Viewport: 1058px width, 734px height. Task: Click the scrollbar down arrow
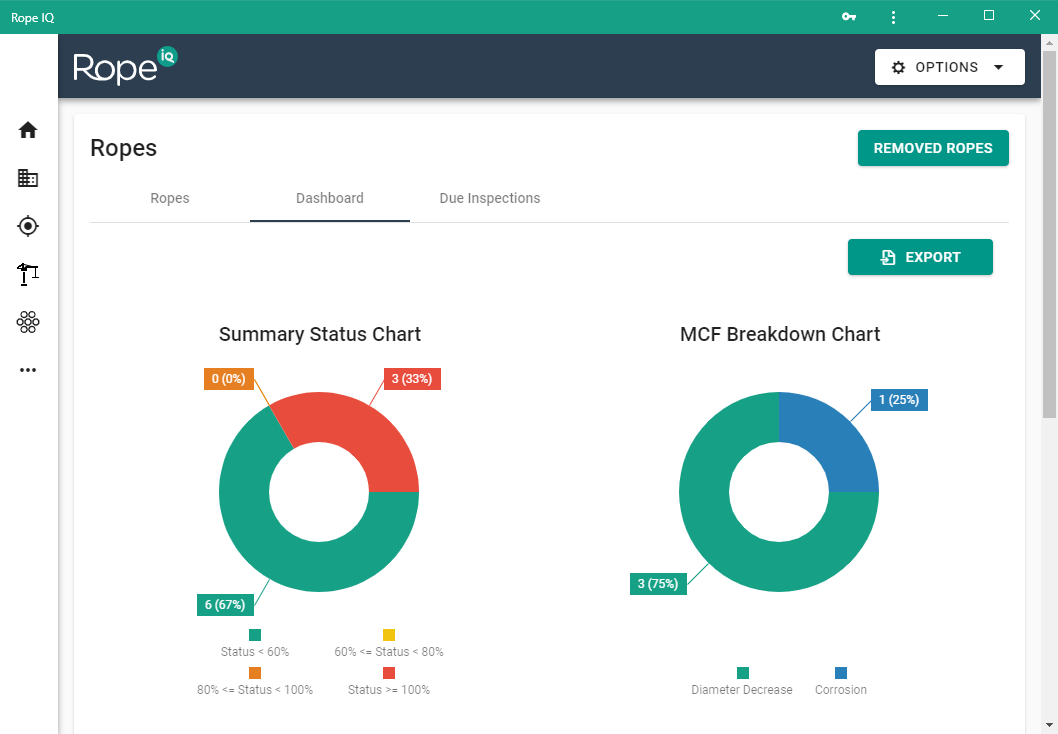coord(1049,727)
